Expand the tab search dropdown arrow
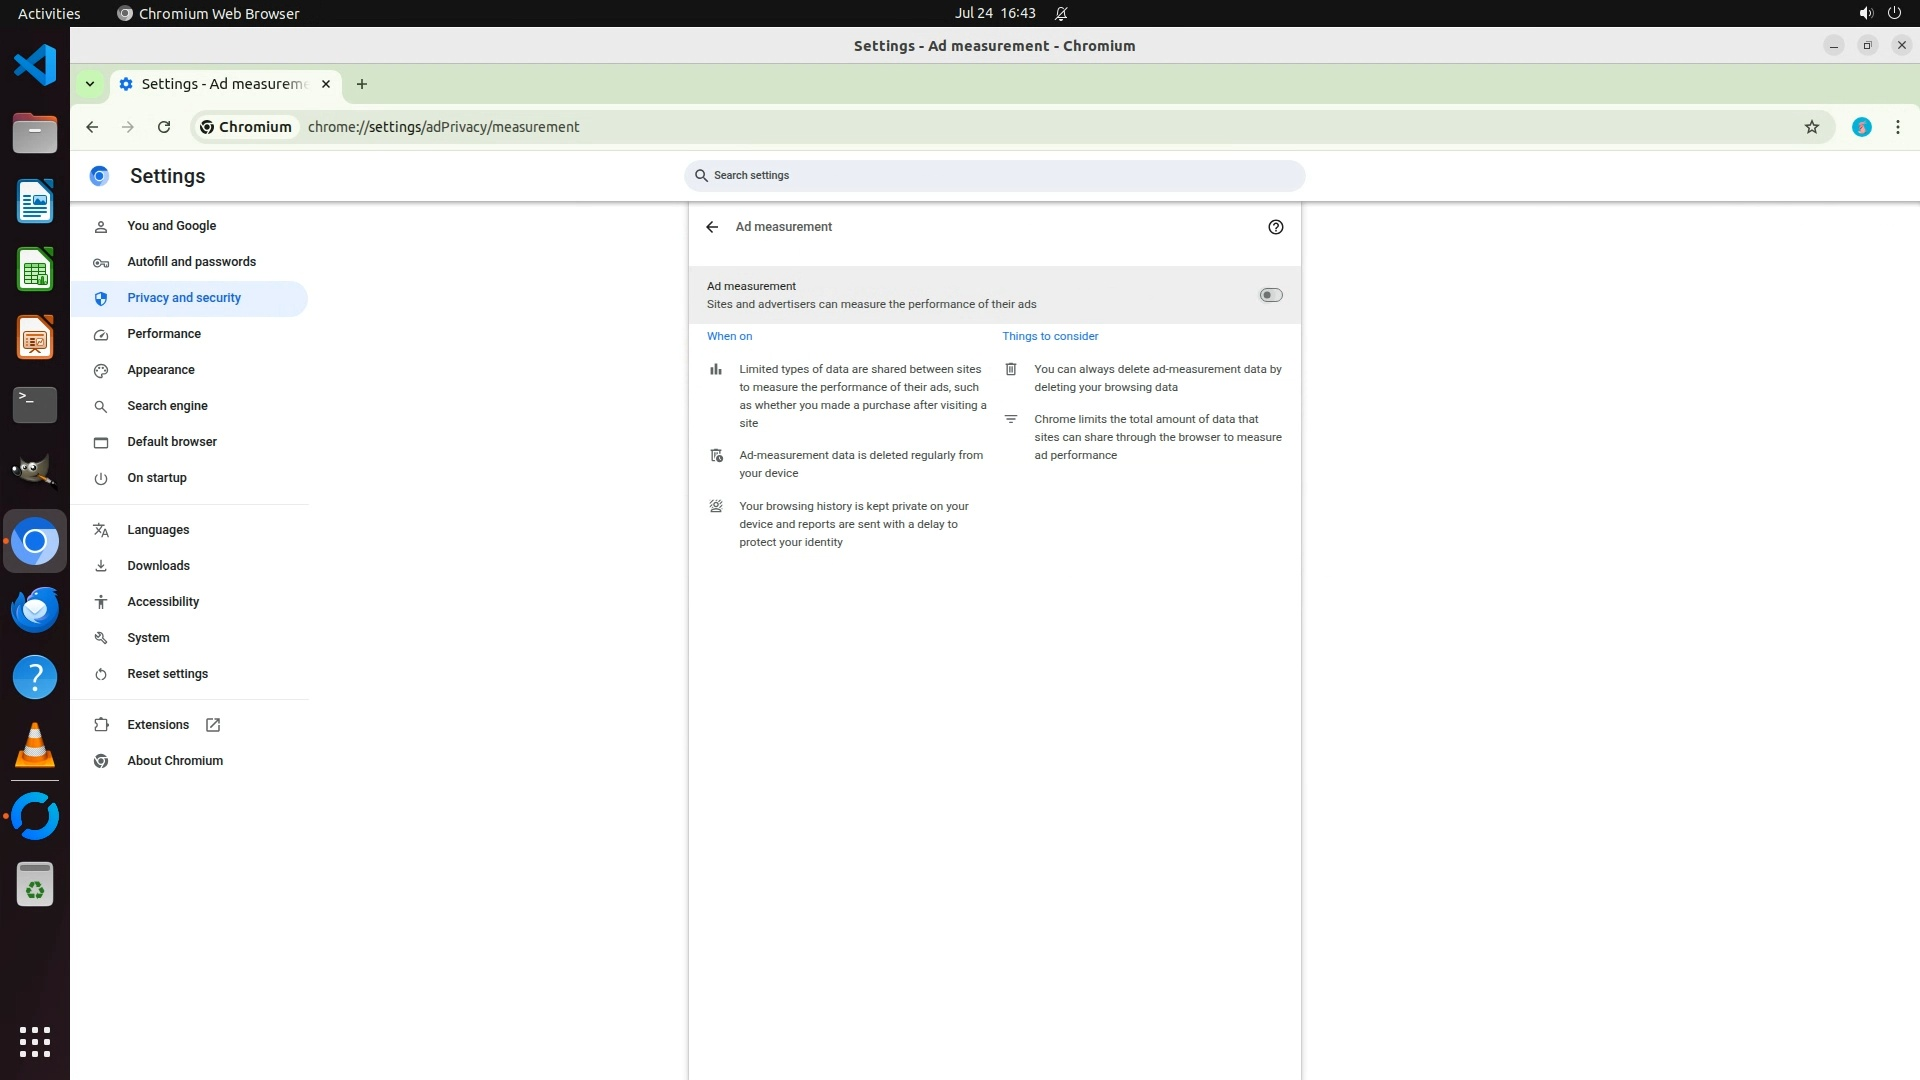The height and width of the screenshot is (1080, 1920). (90, 84)
